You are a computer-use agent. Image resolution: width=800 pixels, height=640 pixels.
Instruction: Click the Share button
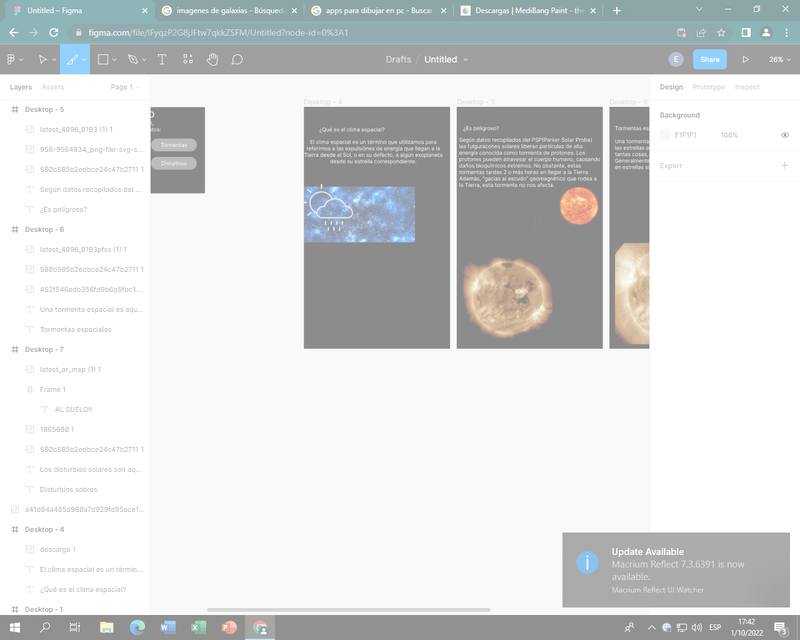tap(710, 59)
